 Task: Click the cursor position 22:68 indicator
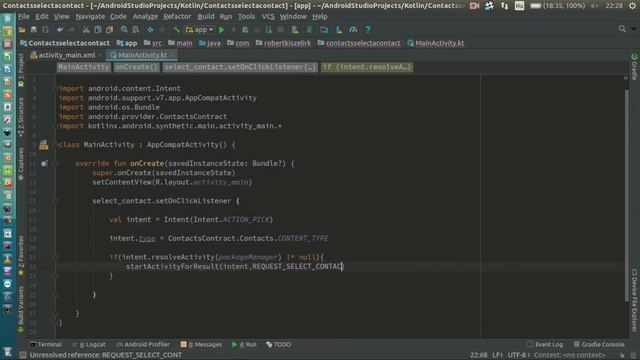pyautogui.click(x=478, y=355)
